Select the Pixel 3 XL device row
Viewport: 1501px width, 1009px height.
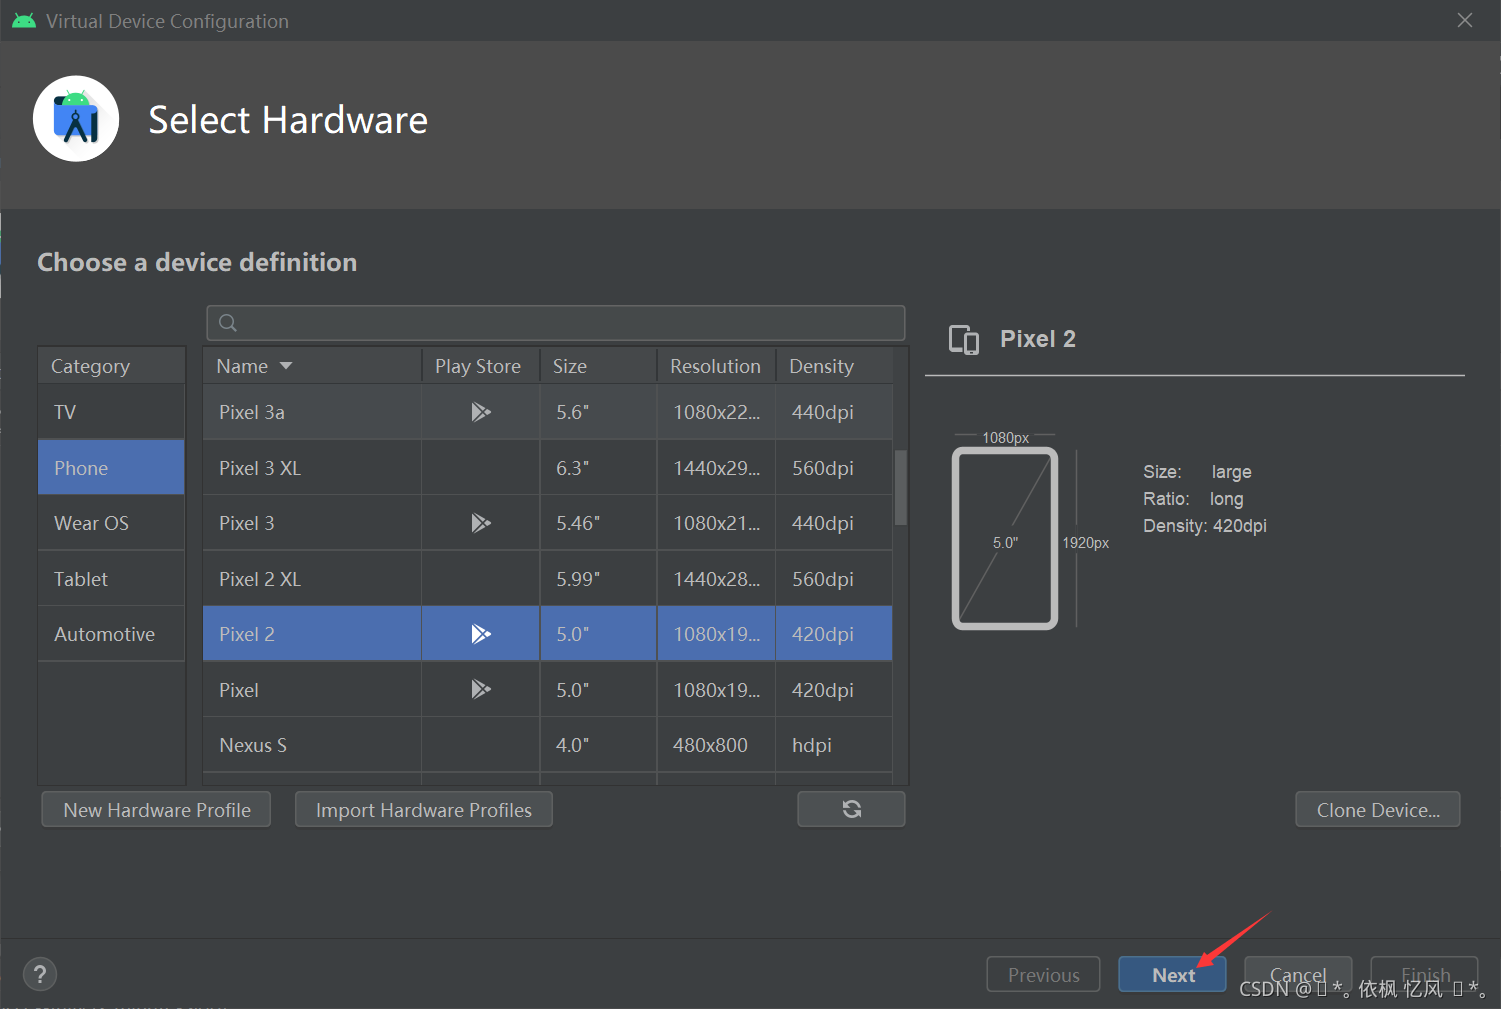(x=547, y=468)
